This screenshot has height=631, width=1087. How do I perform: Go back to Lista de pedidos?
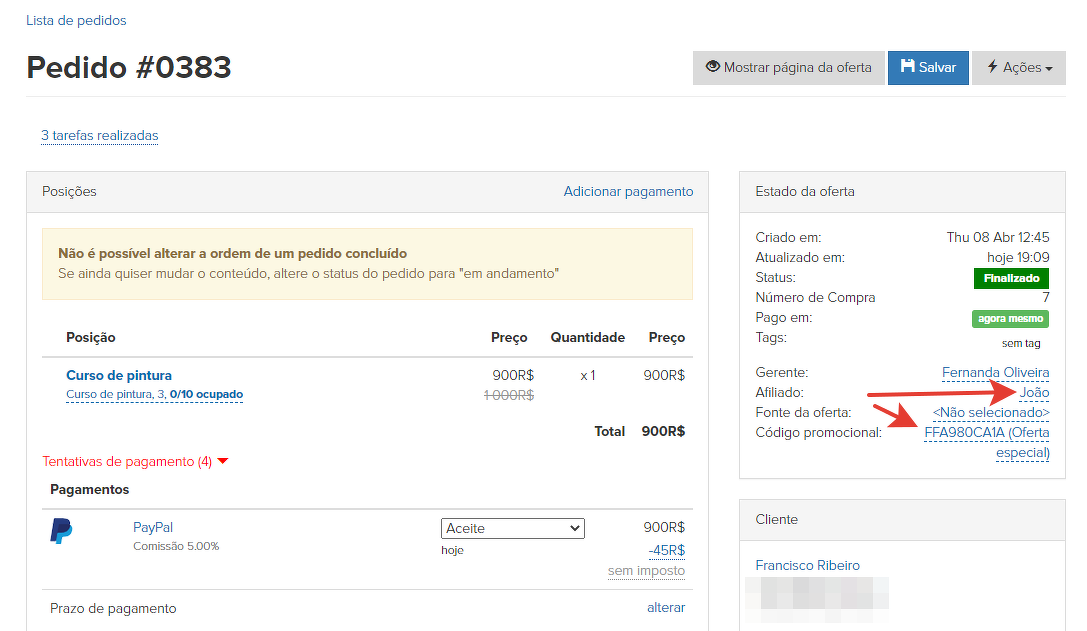(76, 20)
